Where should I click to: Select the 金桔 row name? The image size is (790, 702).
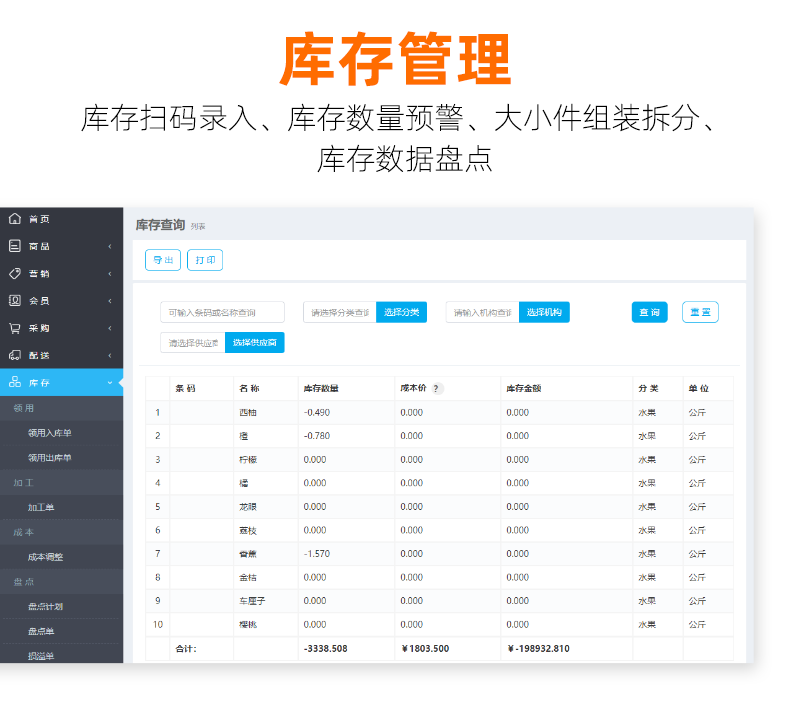tap(248, 578)
